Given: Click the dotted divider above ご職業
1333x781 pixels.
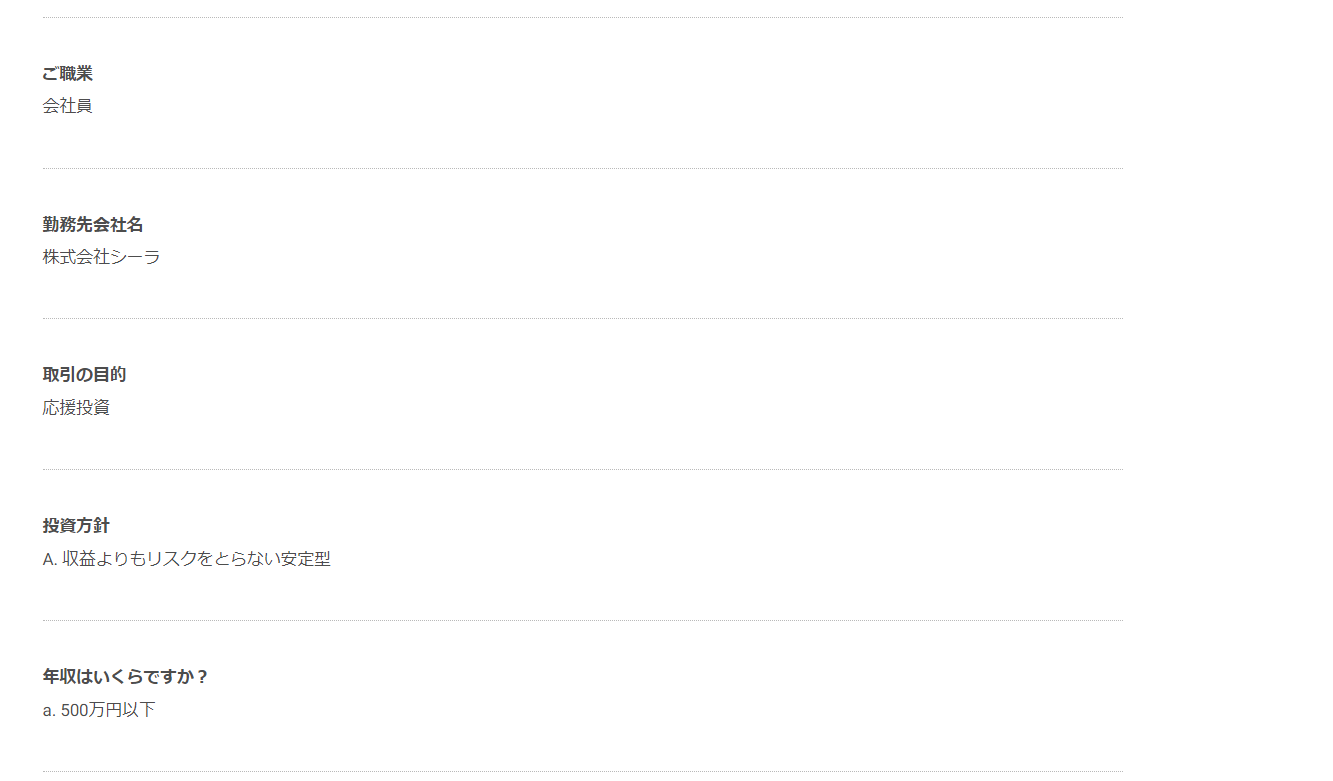Looking at the screenshot, I should 583,18.
